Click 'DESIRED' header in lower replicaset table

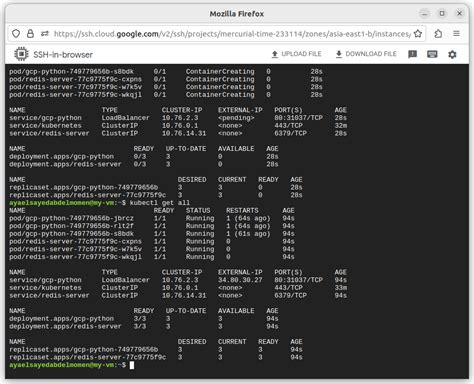point(192,342)
